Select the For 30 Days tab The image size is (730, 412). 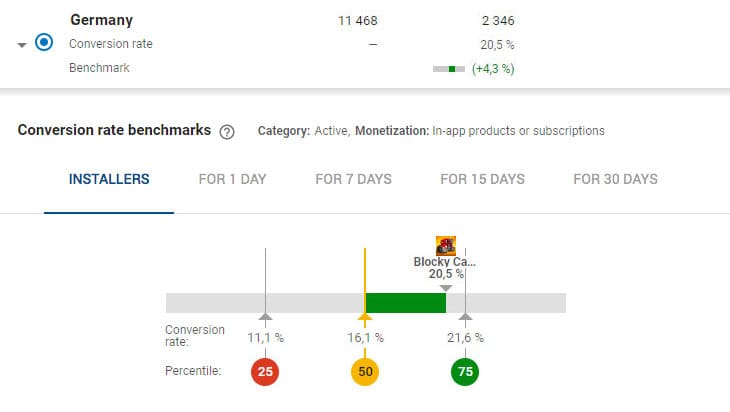click(615, 180)
